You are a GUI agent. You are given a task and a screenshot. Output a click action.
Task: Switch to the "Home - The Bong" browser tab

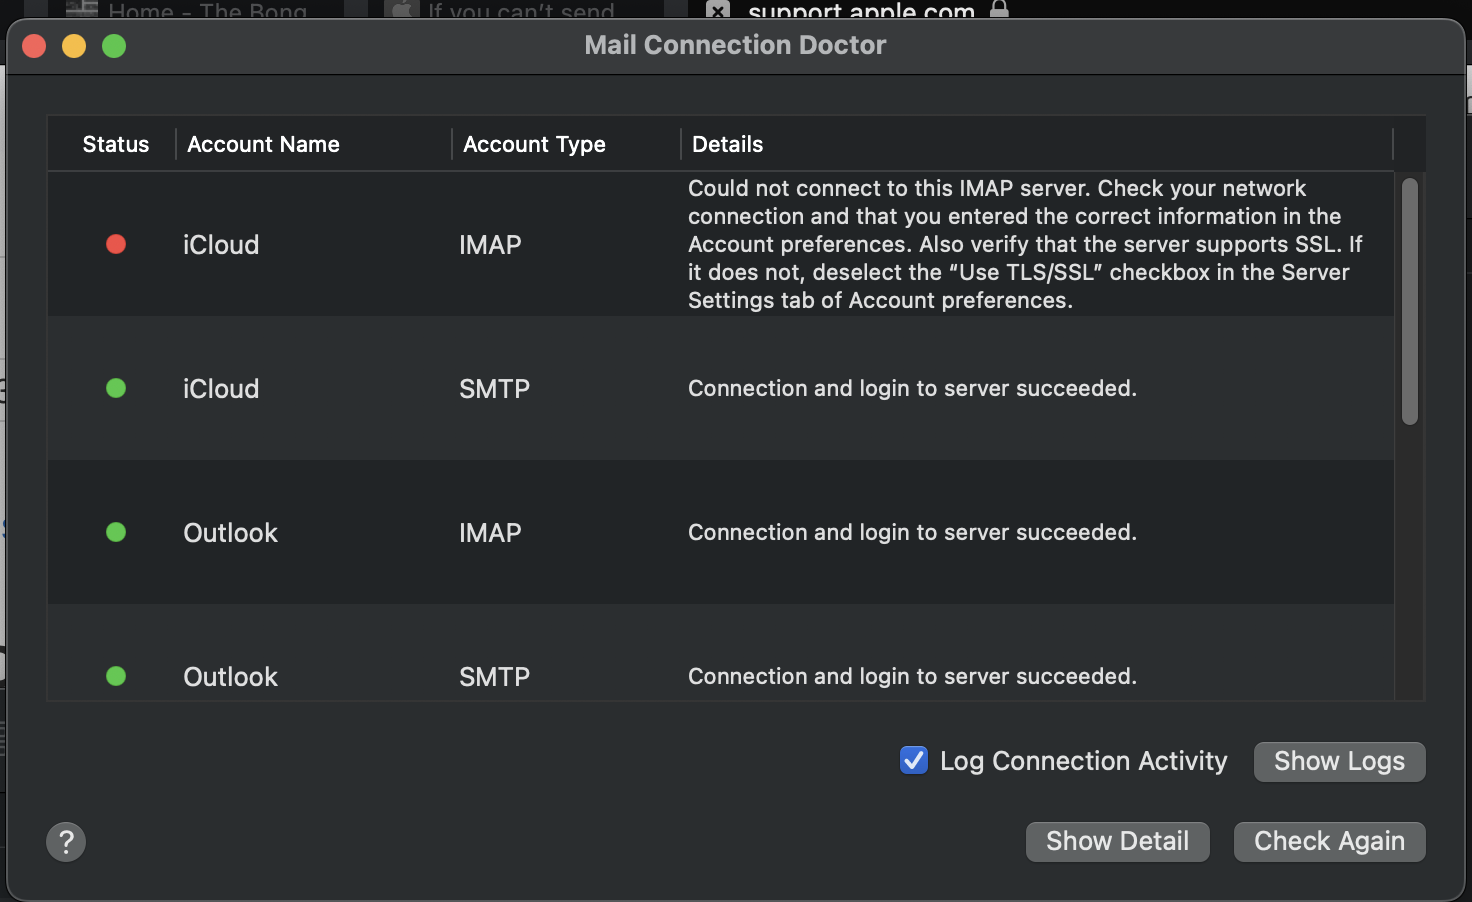(207, 11)
